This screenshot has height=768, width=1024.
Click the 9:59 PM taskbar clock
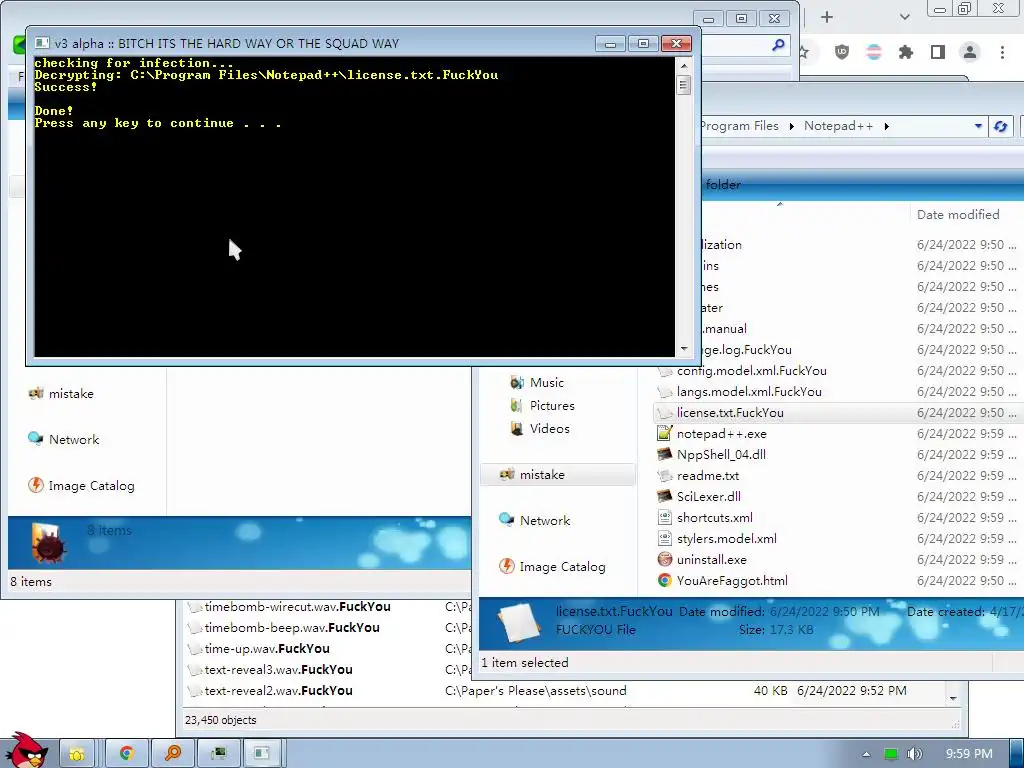pyautogui.click(x=969, y=754)
